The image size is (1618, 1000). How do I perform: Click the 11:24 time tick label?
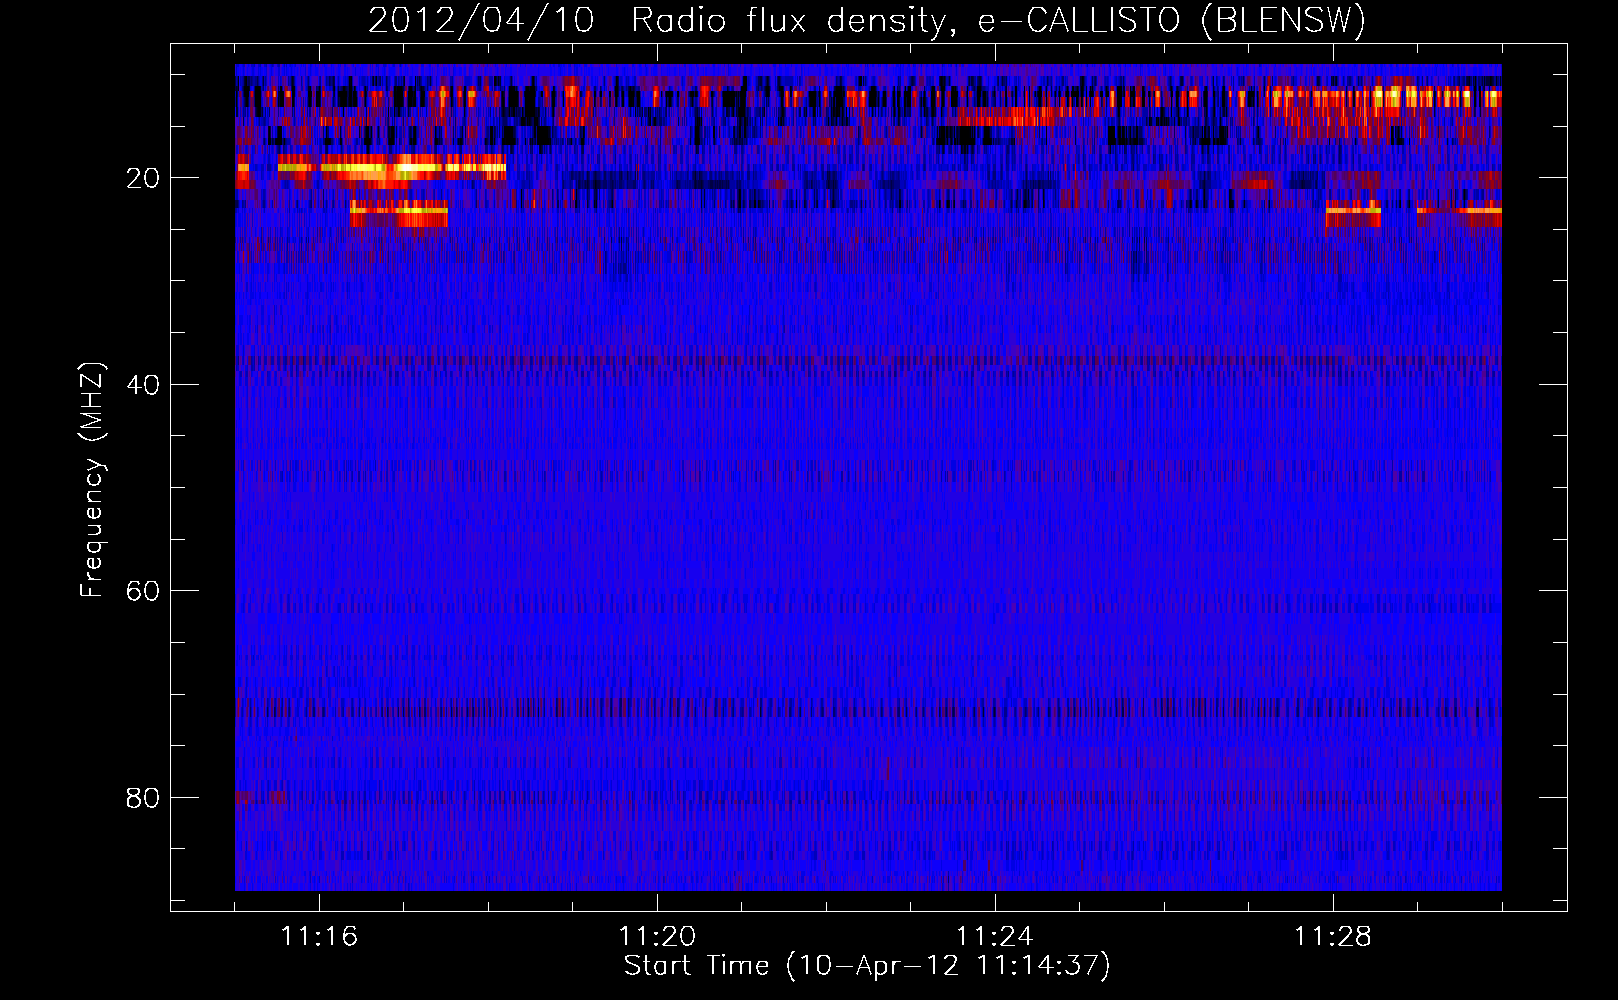point(995,937)
